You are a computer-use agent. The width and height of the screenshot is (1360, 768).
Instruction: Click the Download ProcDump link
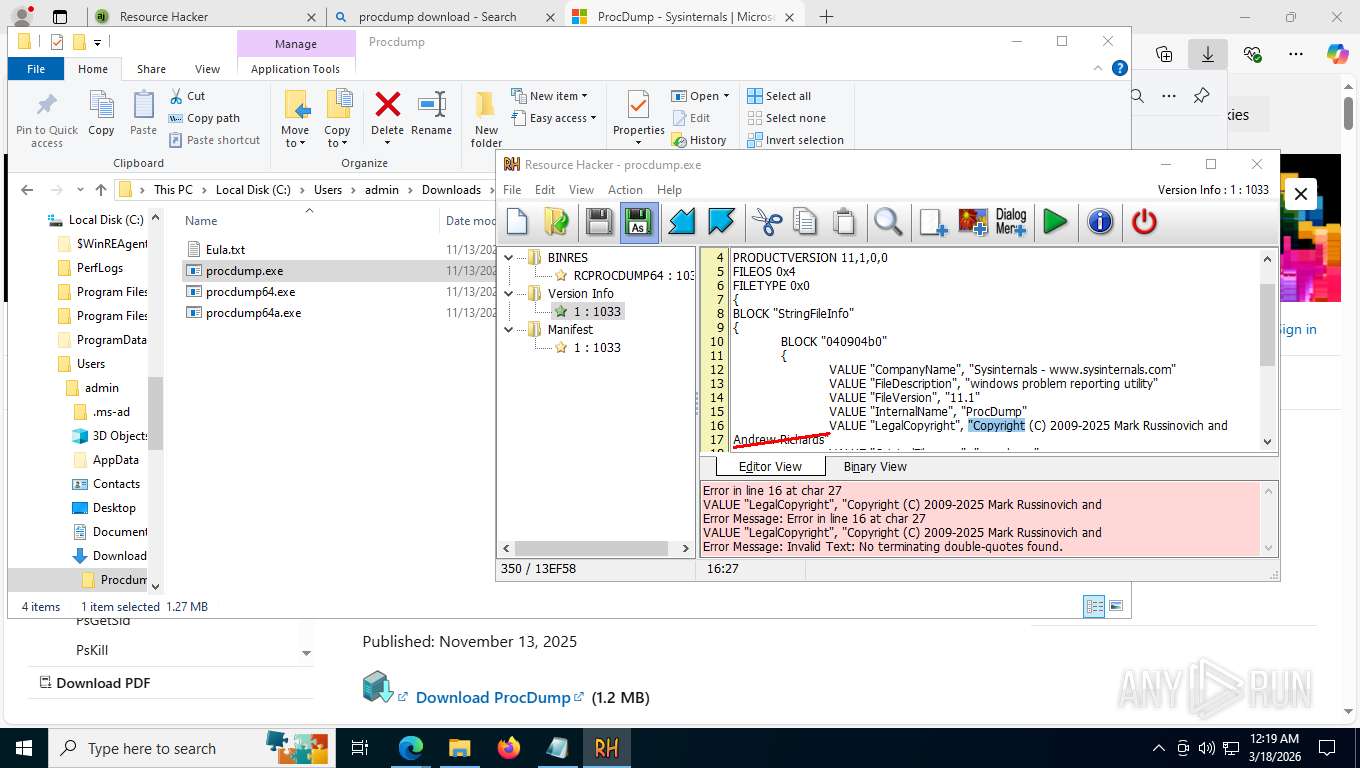494,697
